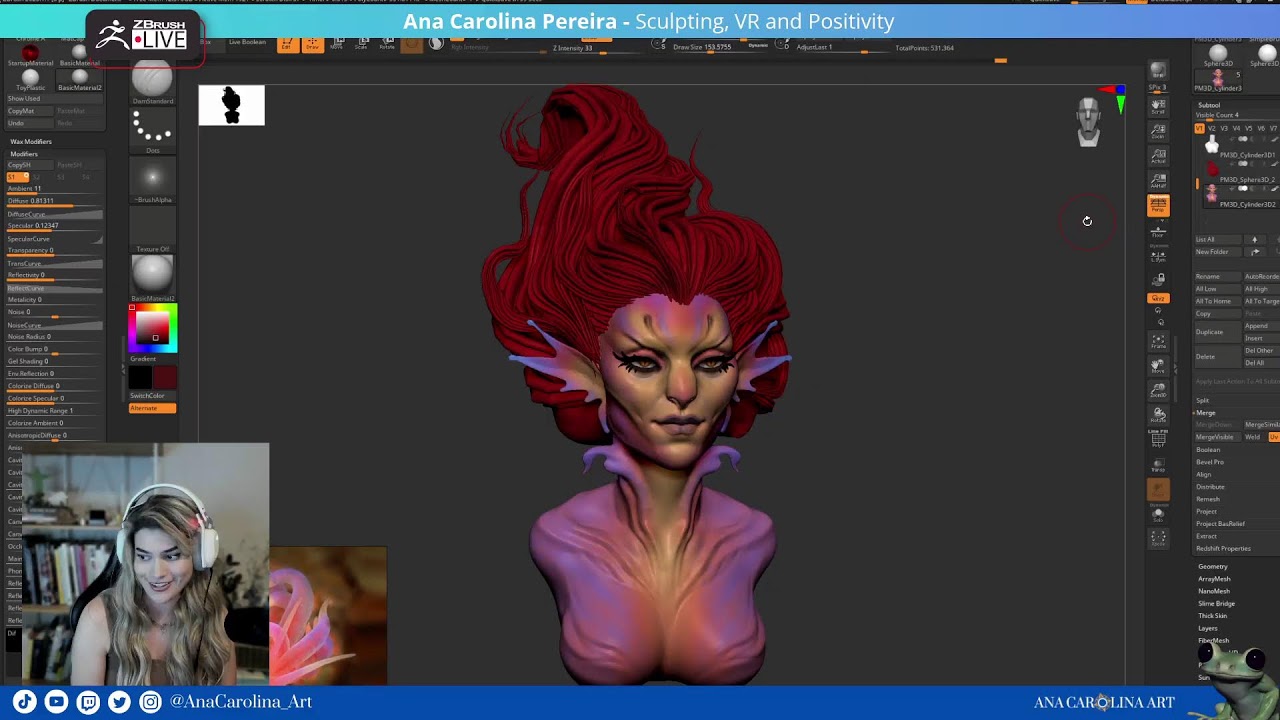
Task: Select the dark red main color swatch
Action: pyautogui.click(x=165, y=377)
